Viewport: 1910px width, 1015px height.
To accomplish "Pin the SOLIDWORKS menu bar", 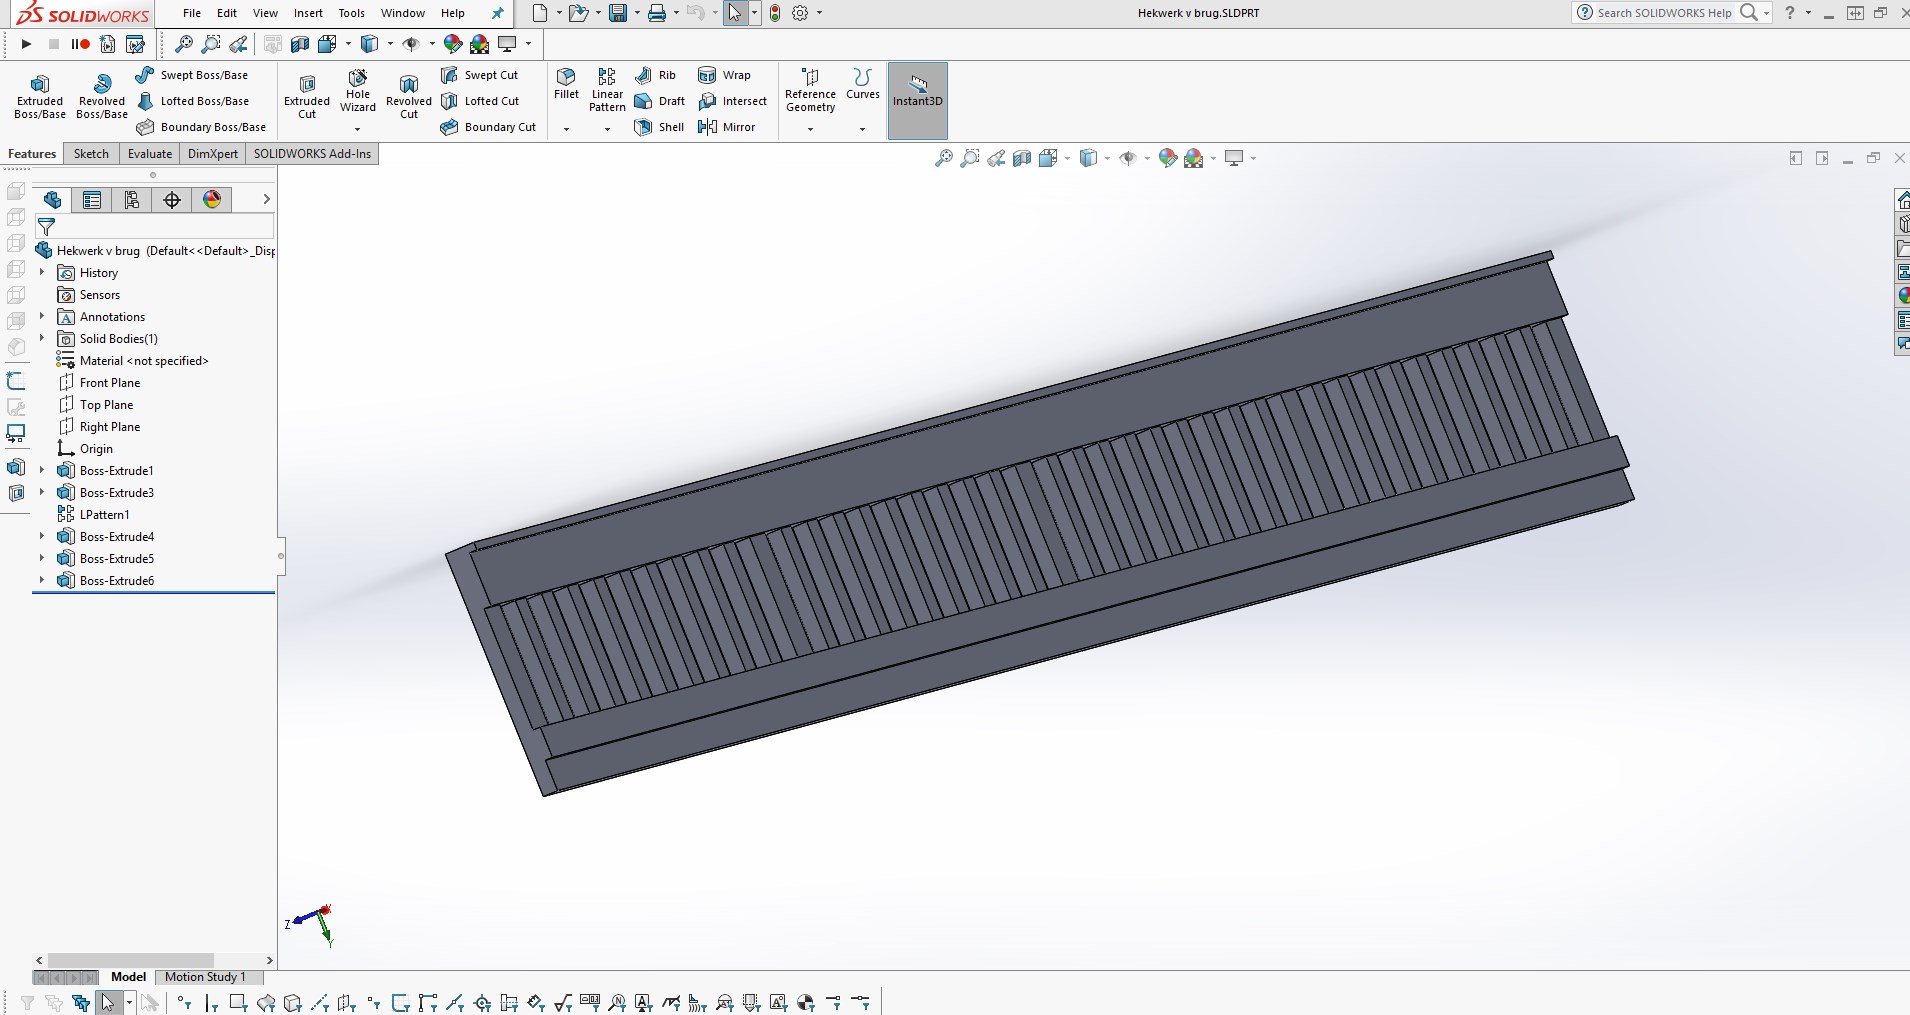I will 498,13.
